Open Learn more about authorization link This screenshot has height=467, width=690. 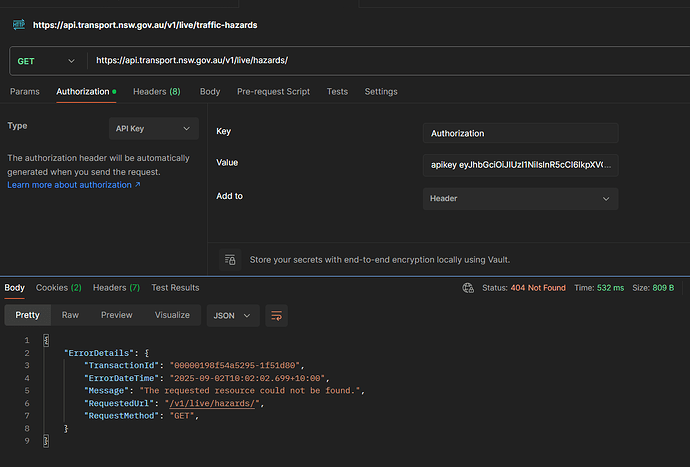click(x=73, y=185)
